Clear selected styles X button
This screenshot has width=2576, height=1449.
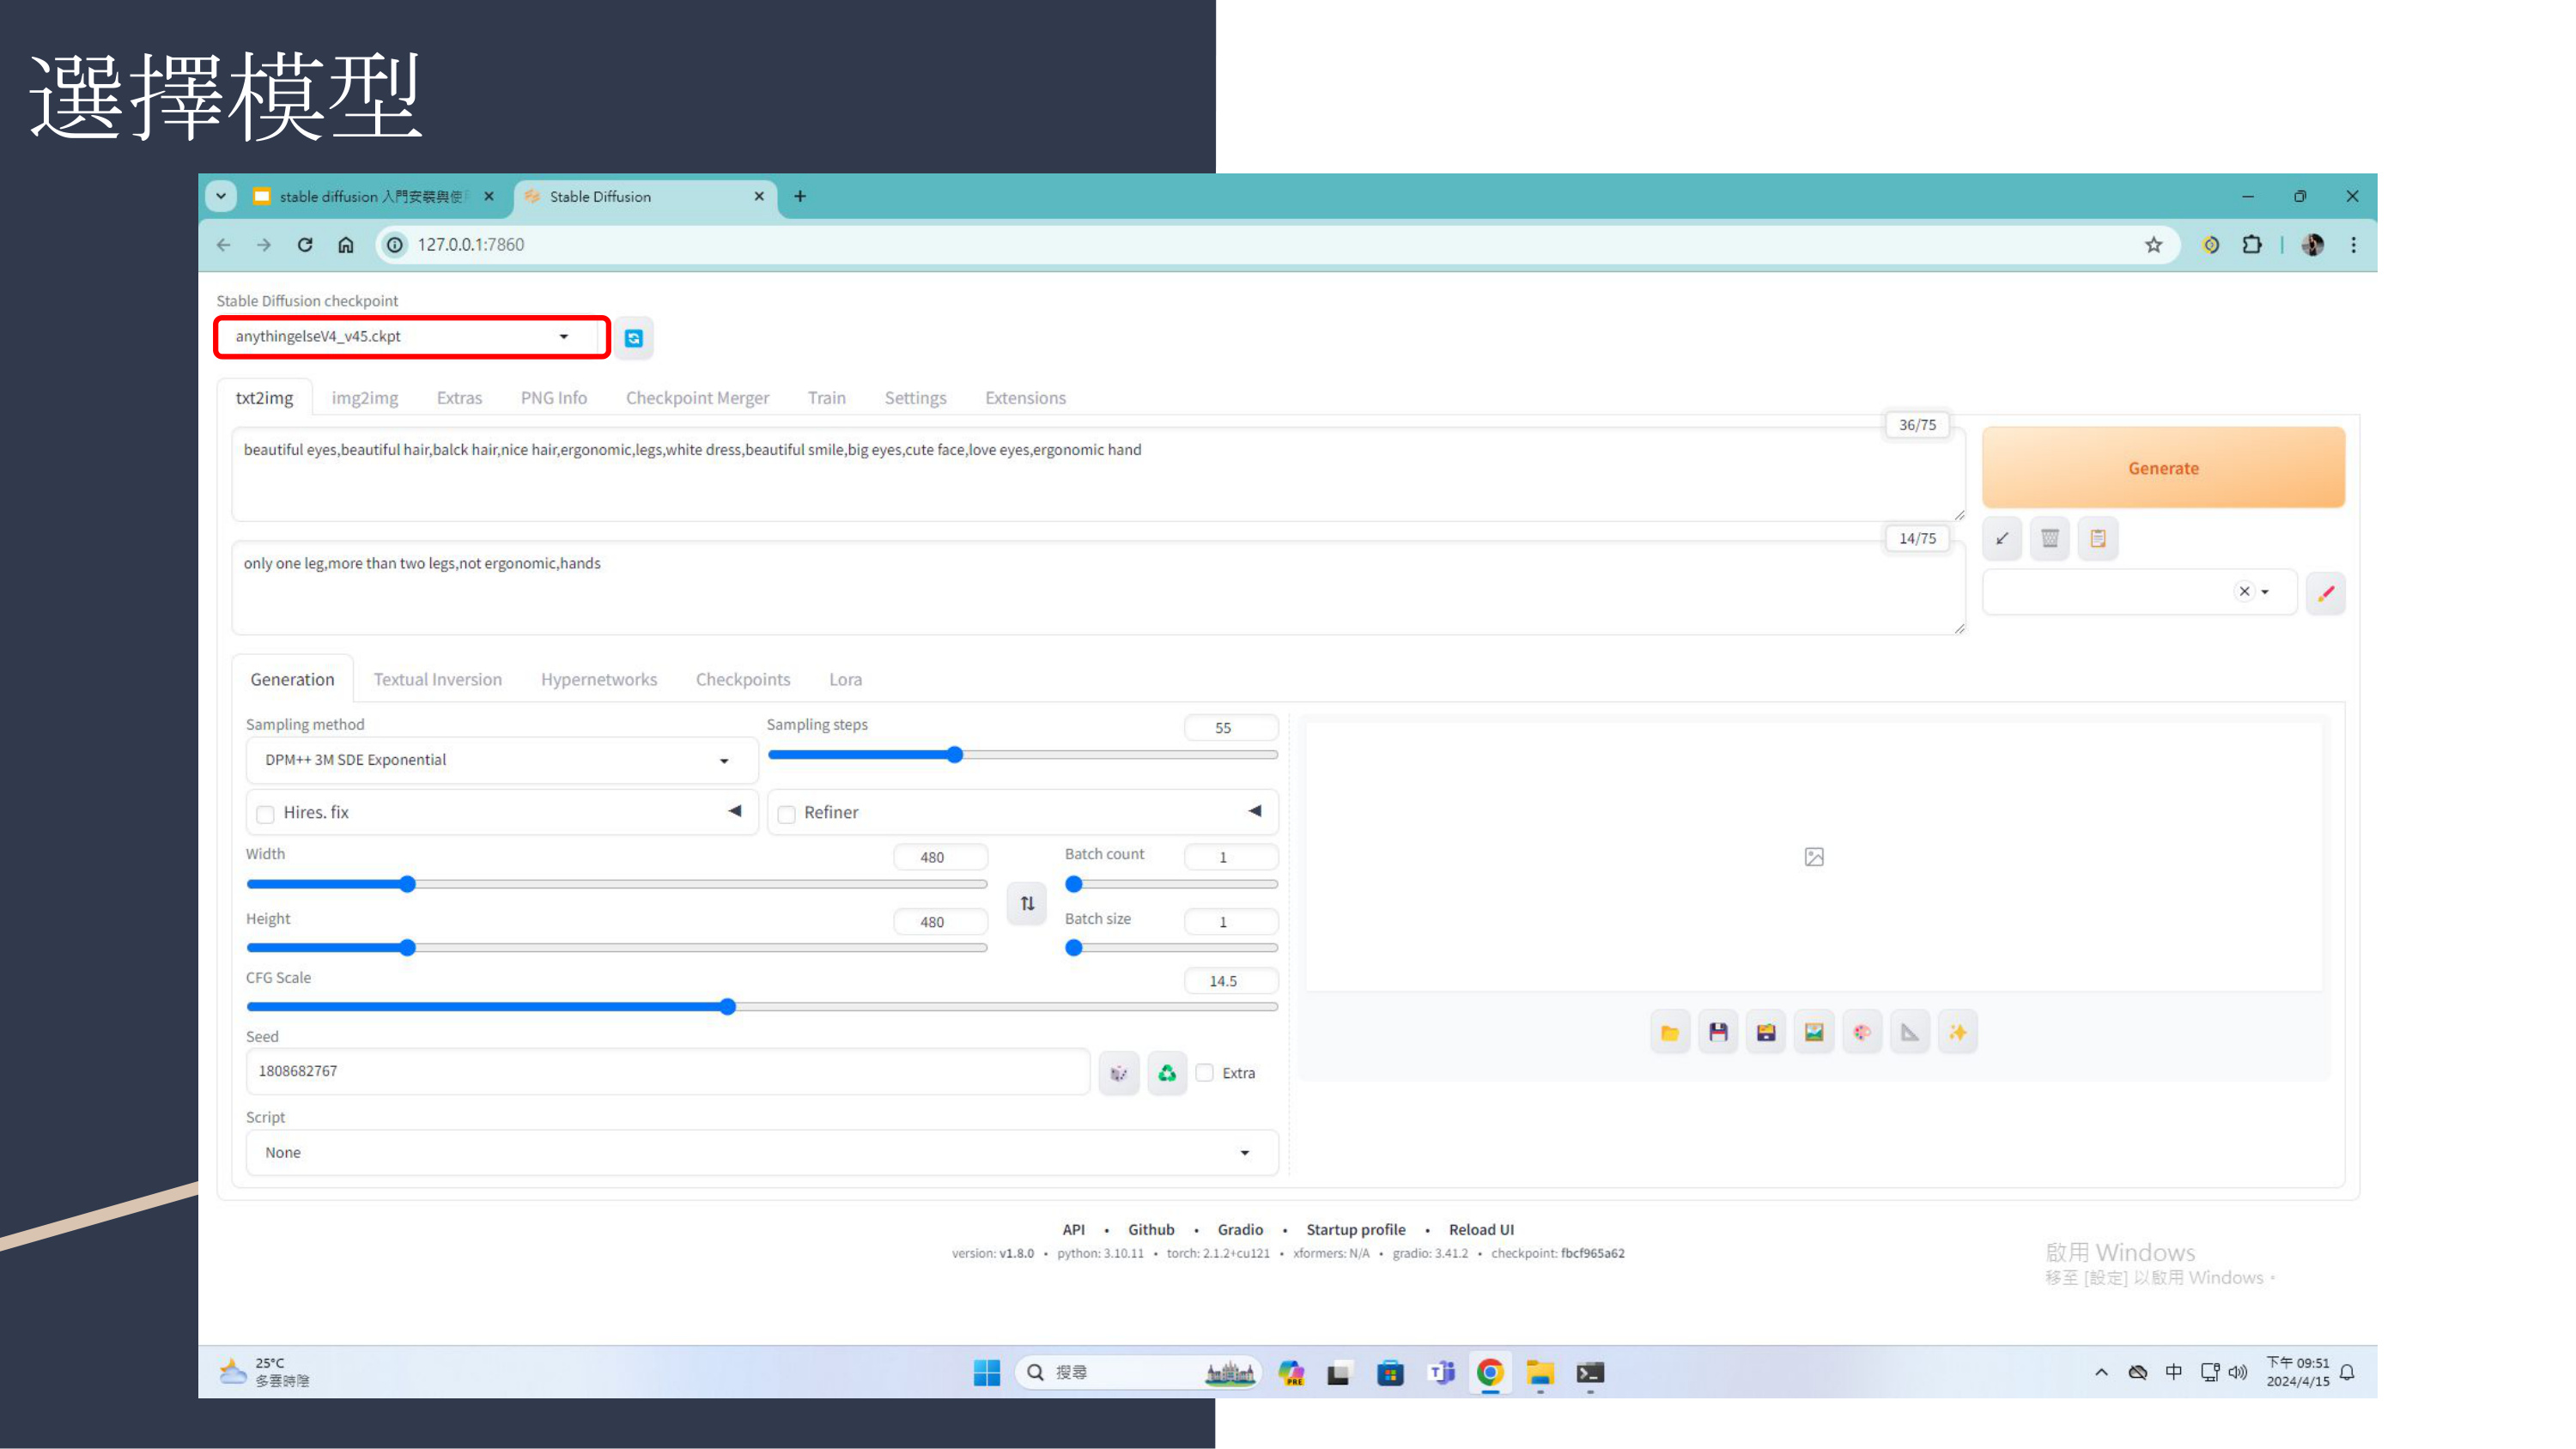pos(2244,591)
